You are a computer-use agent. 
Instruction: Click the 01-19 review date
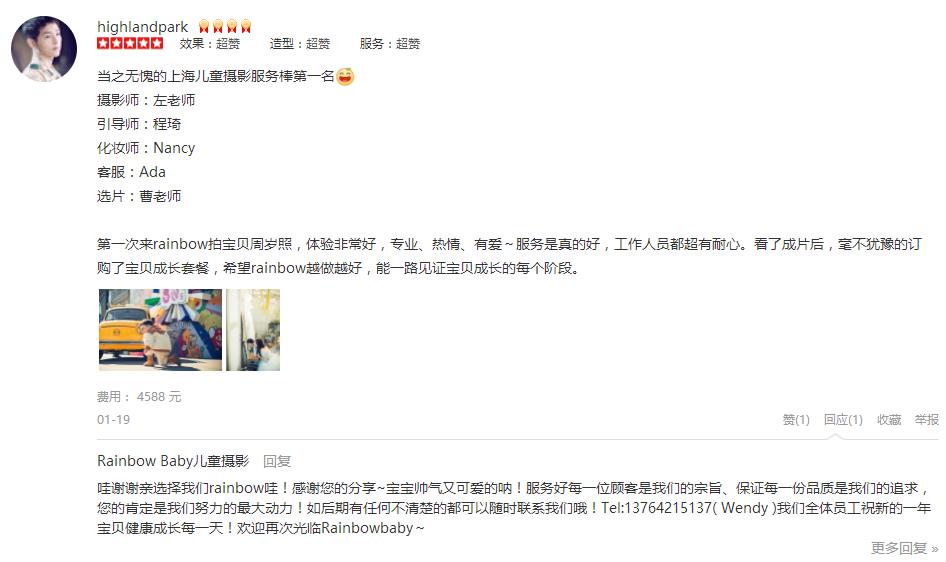113,420
